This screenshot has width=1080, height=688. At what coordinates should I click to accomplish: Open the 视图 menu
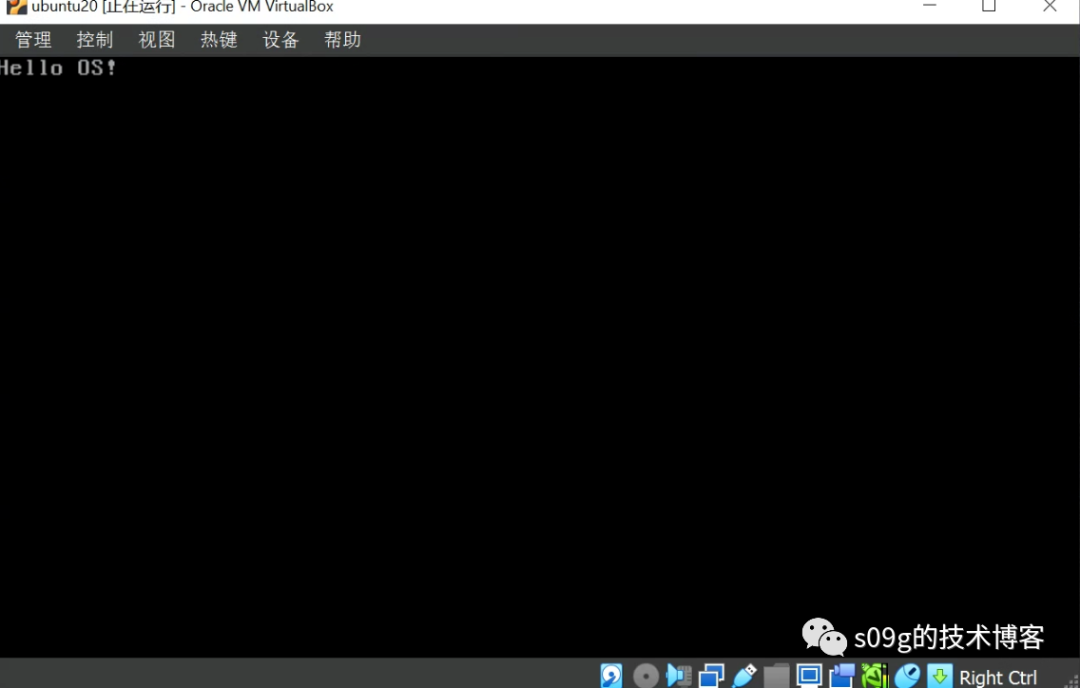click(157, 40)
